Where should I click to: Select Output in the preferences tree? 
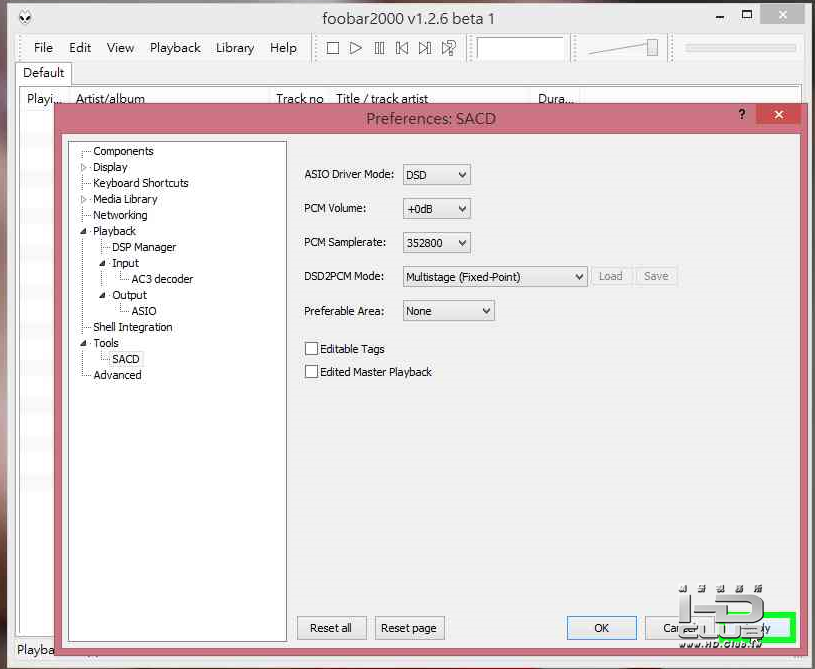tap(129, 295)
